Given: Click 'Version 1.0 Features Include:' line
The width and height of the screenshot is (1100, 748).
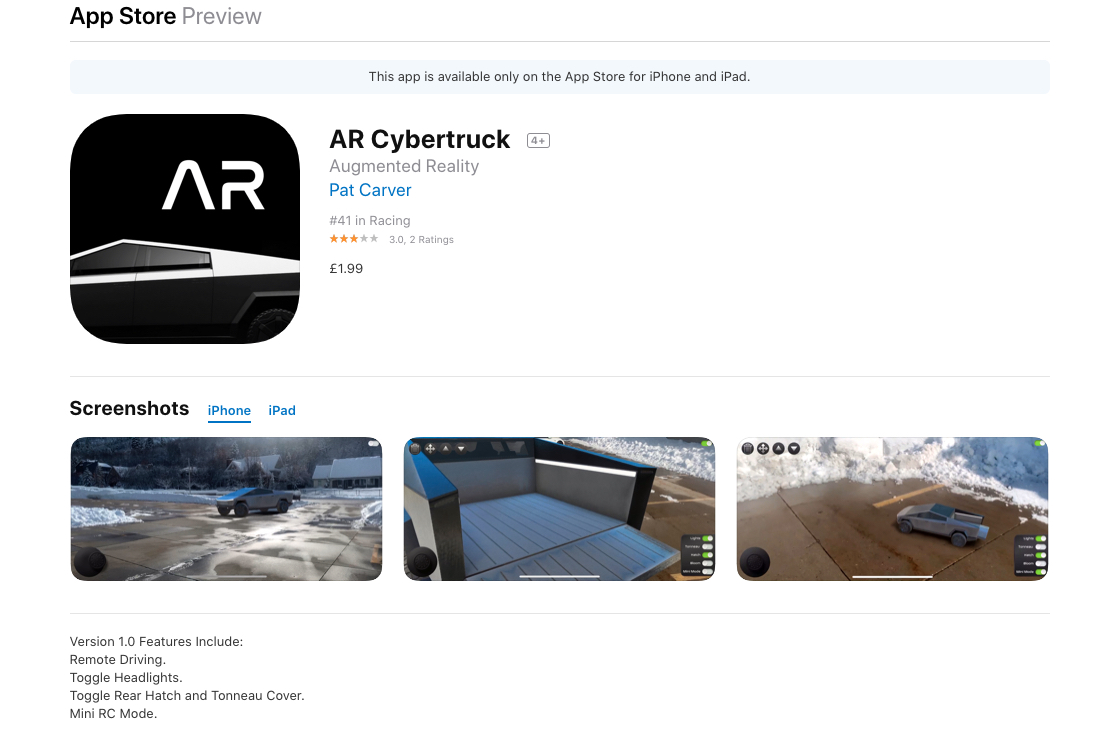Looking at the screenshot, I should [x=156, y=641].
